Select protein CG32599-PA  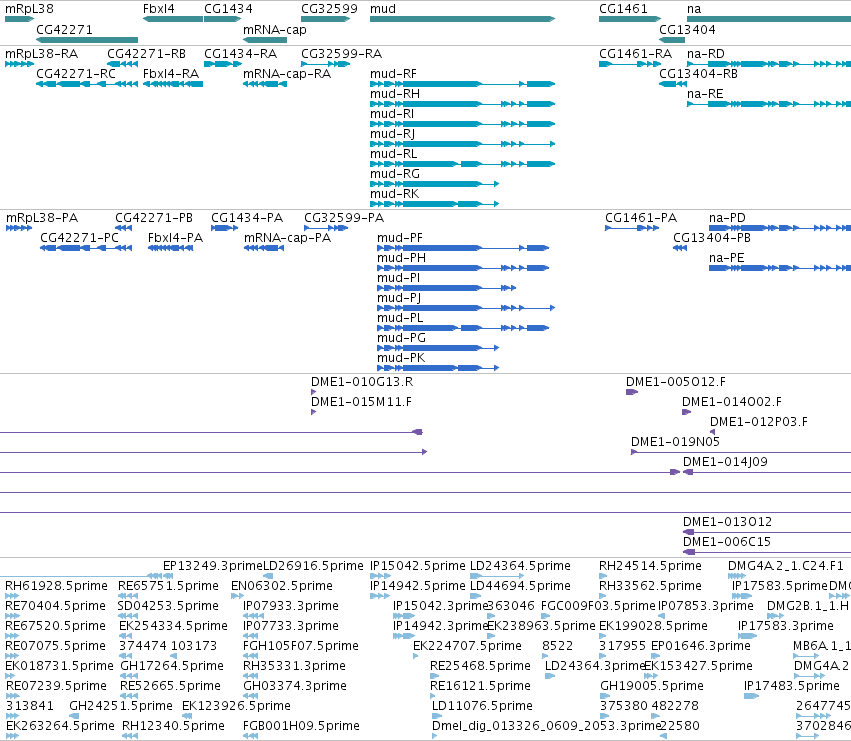click(x=326, y=228)
